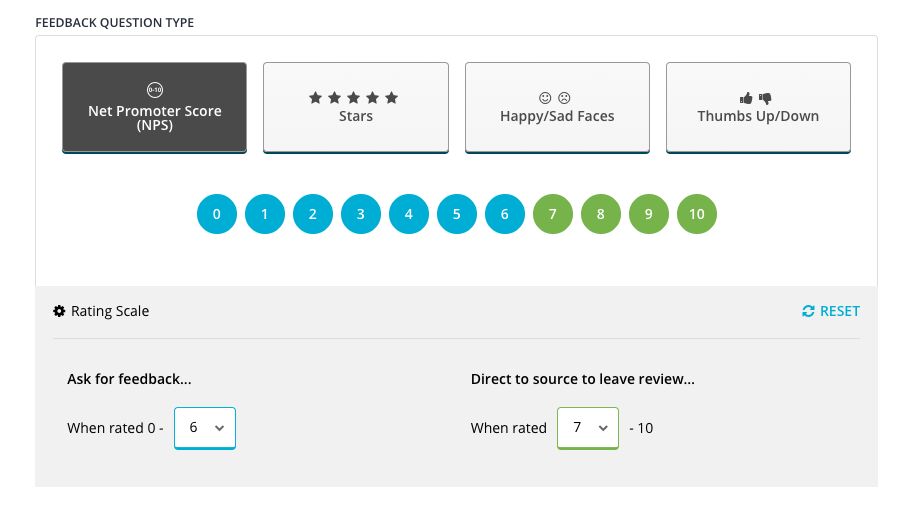Click the Rating Scale gear icon
Screen dimensions: 913x514
[x=59, y=311]
